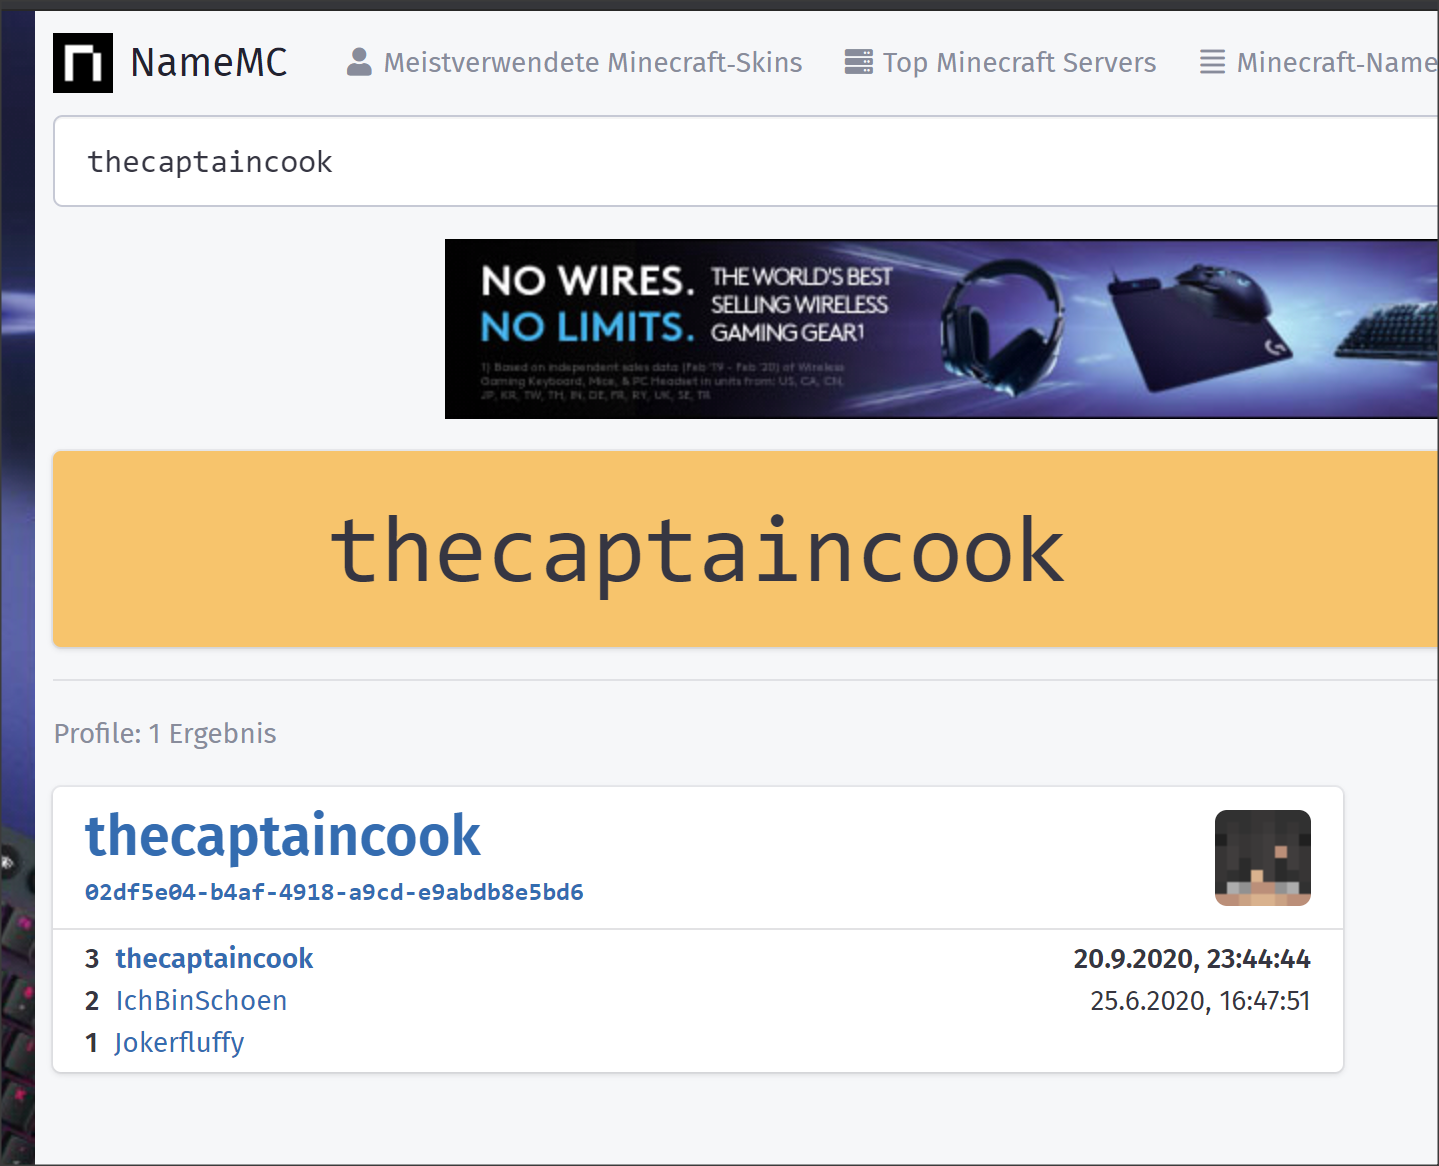Image resolution: width=1439 pixels, height=1166 pixels.
Task: Open the IchBinSchoen name link
Action: coord(201,1001)
